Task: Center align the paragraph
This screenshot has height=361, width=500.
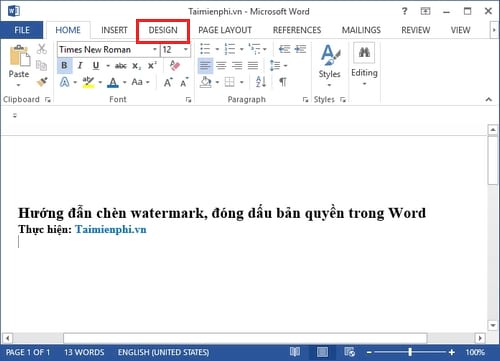Action: tap(221, 65)
